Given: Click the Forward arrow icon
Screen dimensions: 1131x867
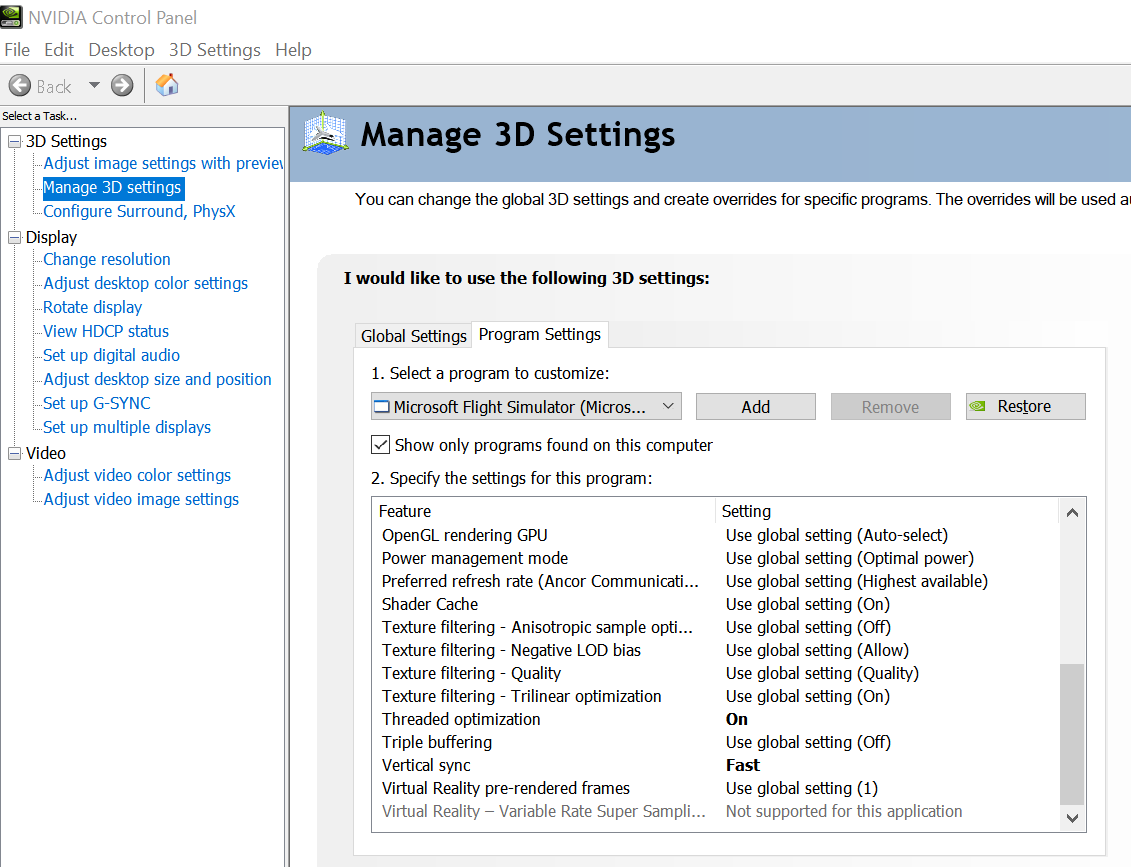Looking at the screenshot, I should [122, 86].
